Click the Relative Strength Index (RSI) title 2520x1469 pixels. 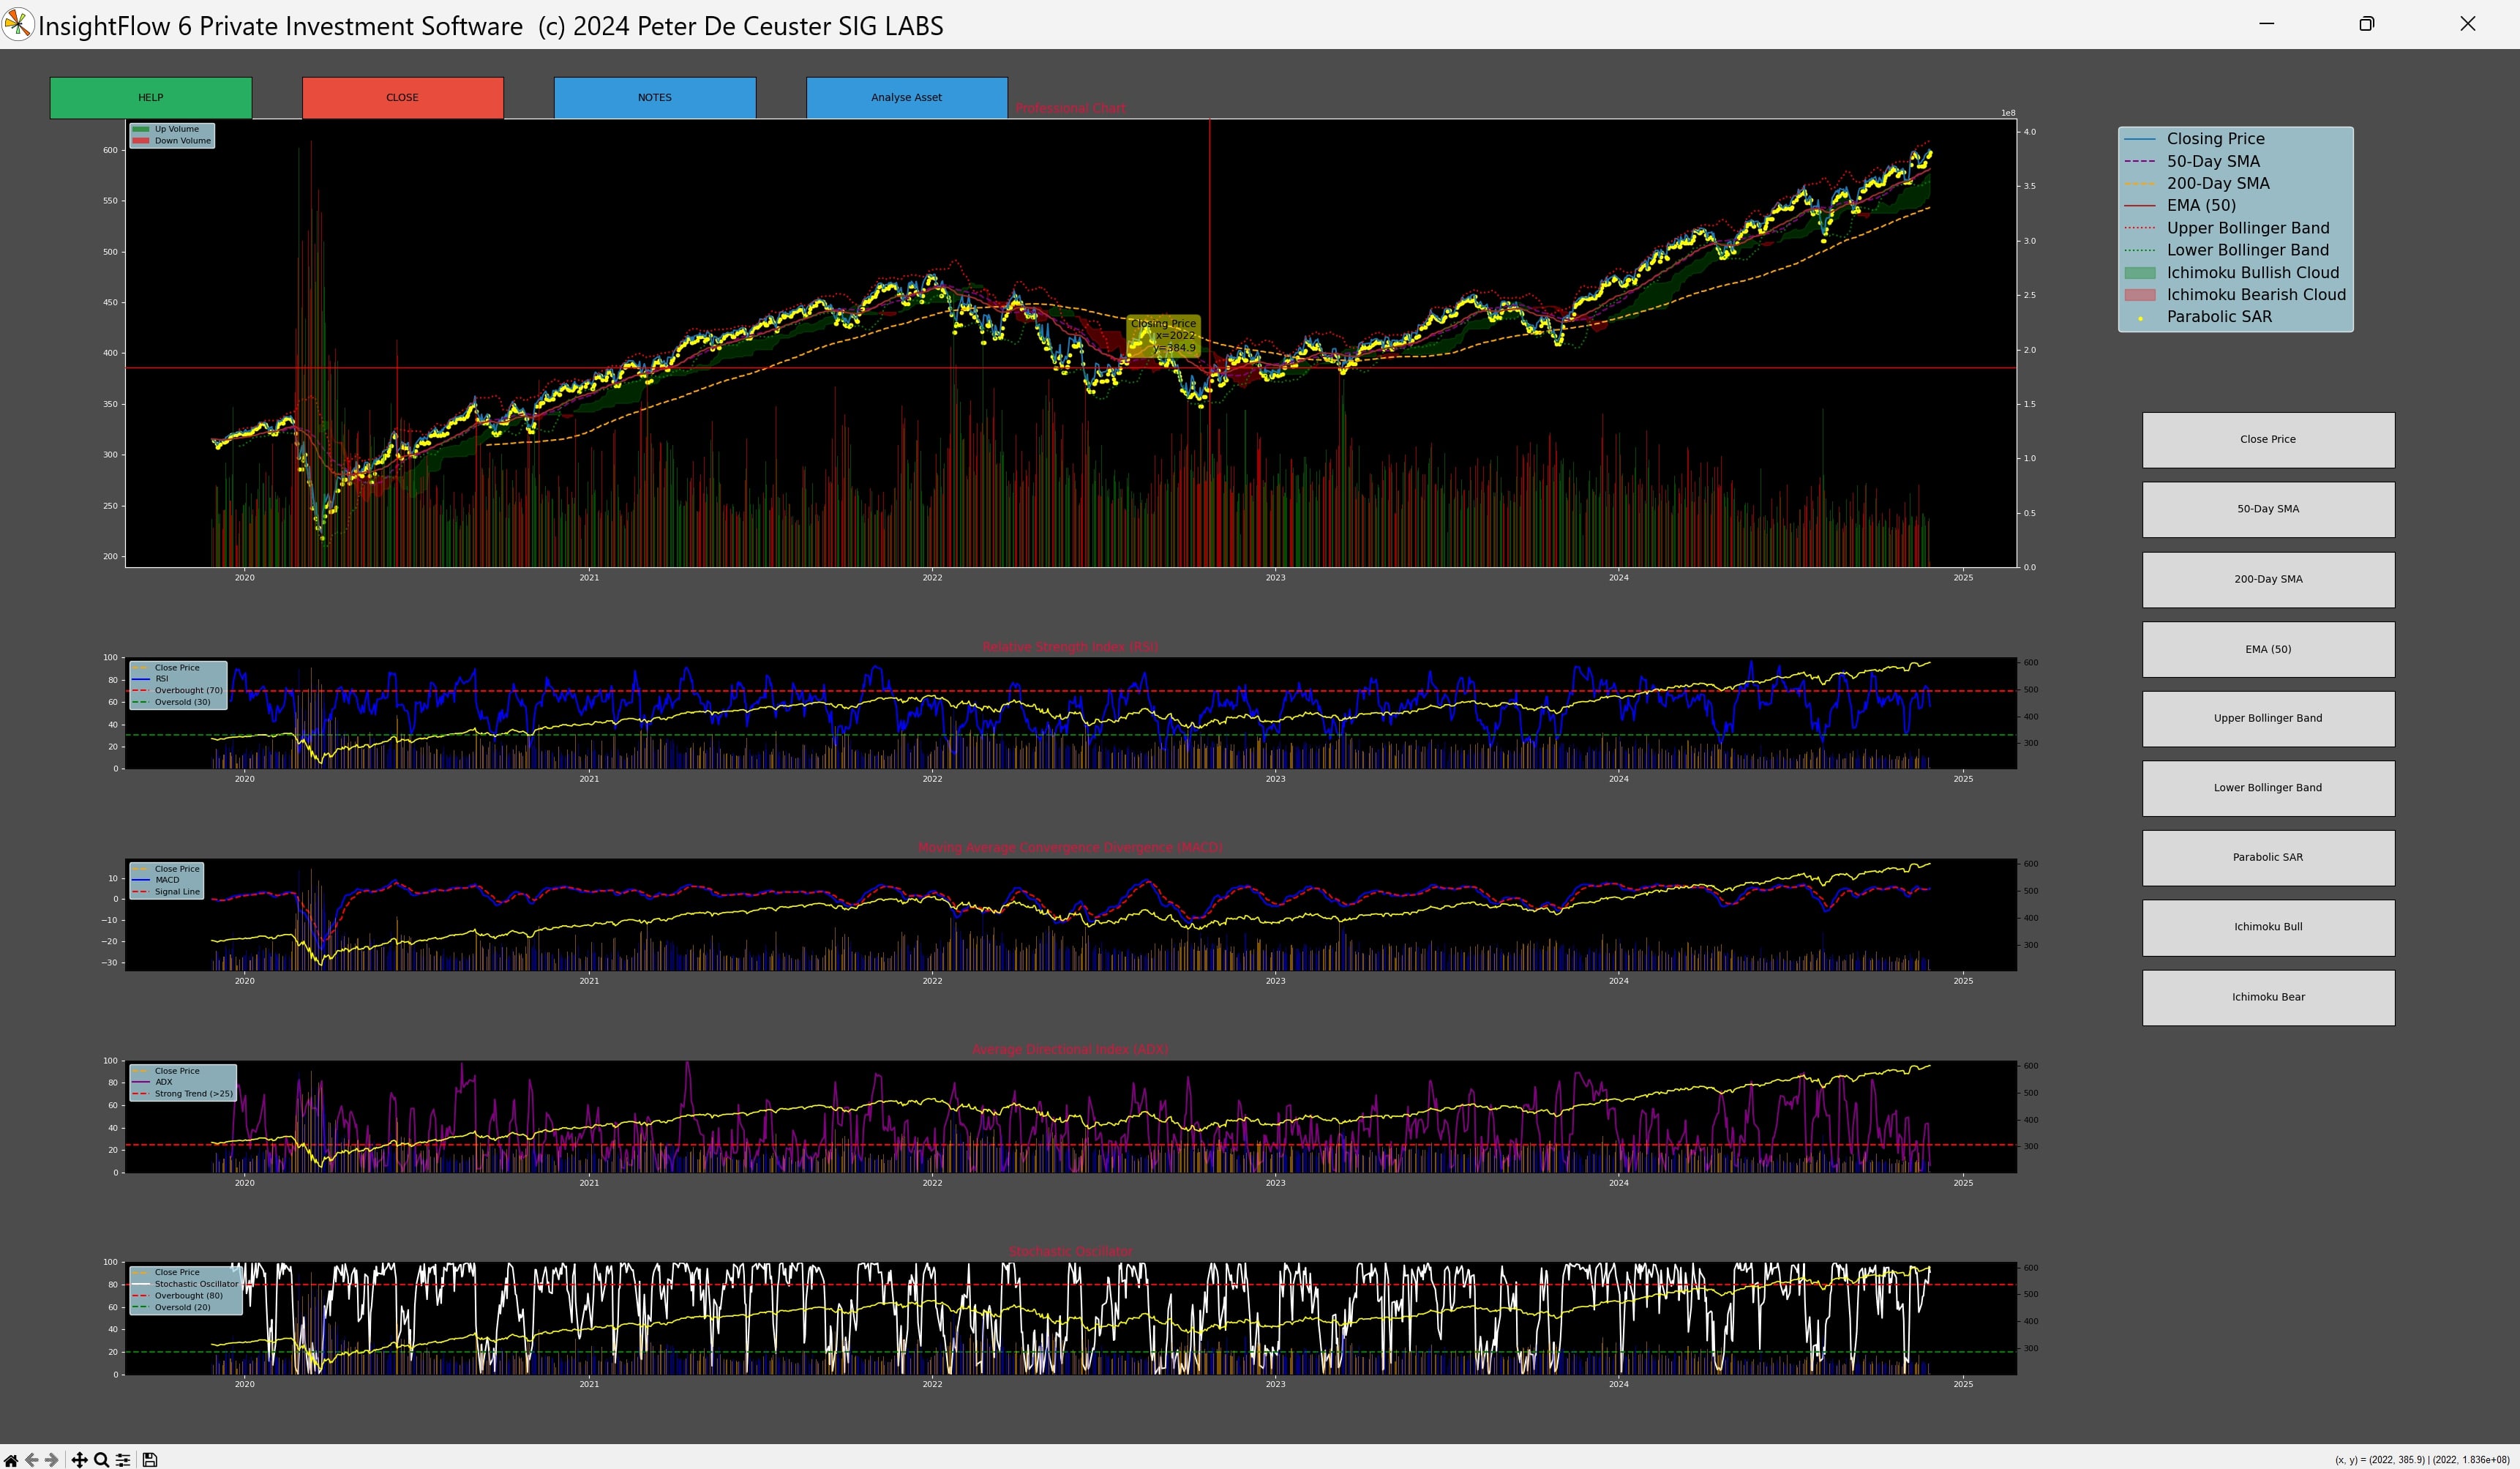1070,647
